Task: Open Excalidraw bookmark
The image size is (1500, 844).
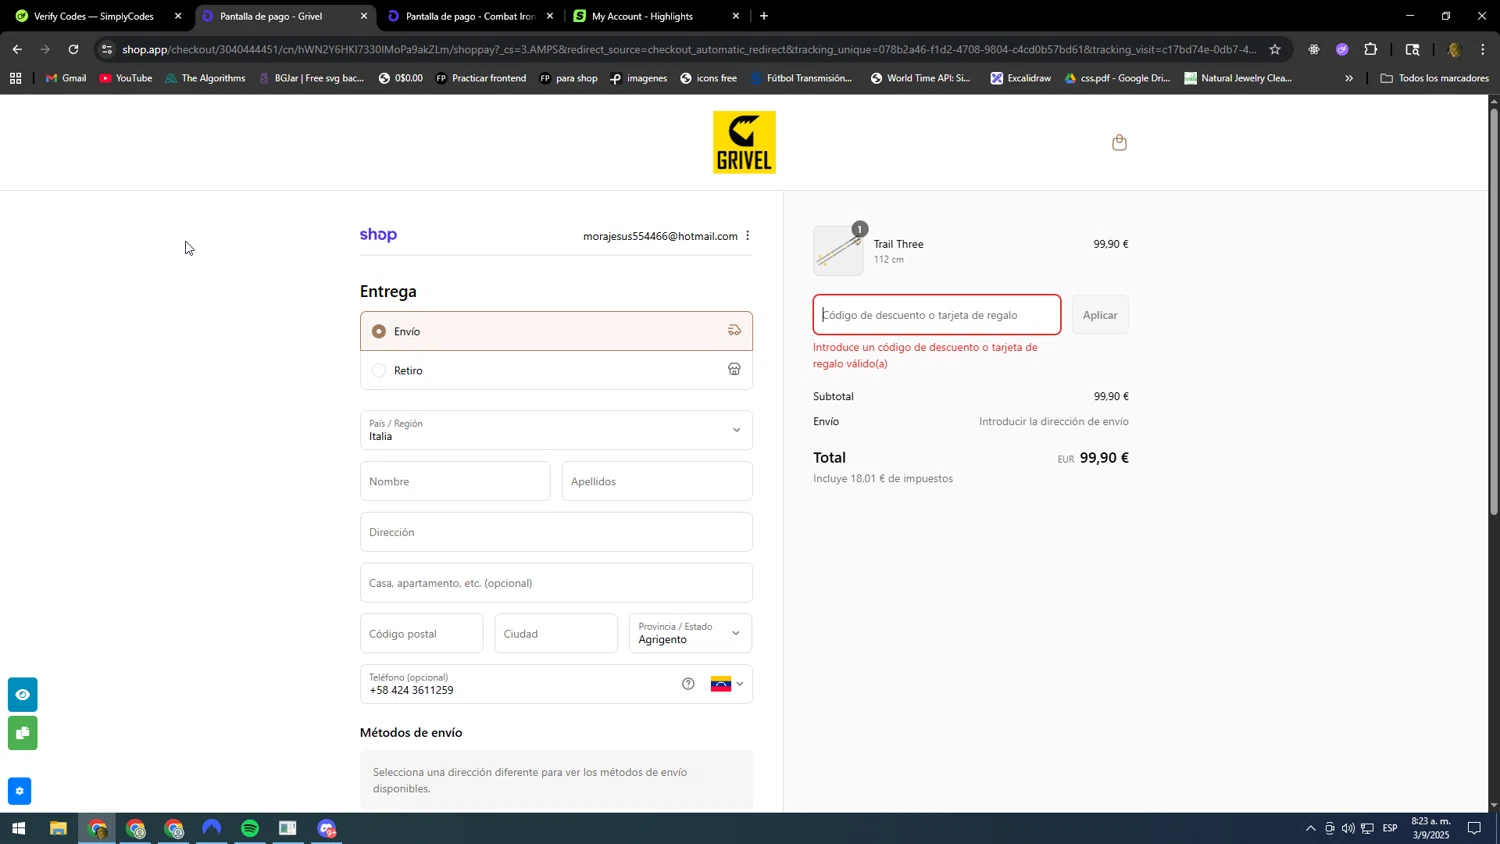Action: pyautogui.click(x=1020, y=78)
